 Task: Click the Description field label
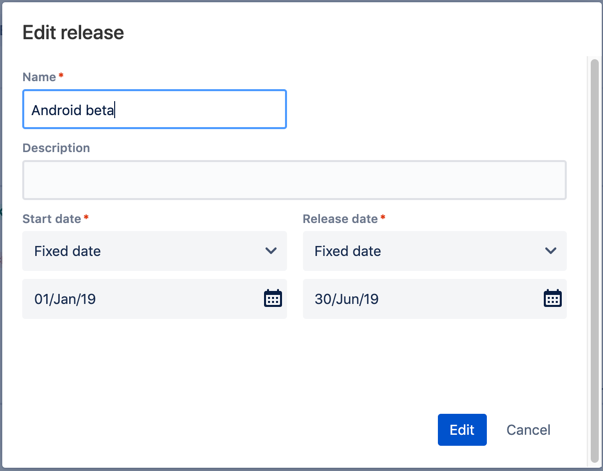pyautogui.click(x=56, y=148)
